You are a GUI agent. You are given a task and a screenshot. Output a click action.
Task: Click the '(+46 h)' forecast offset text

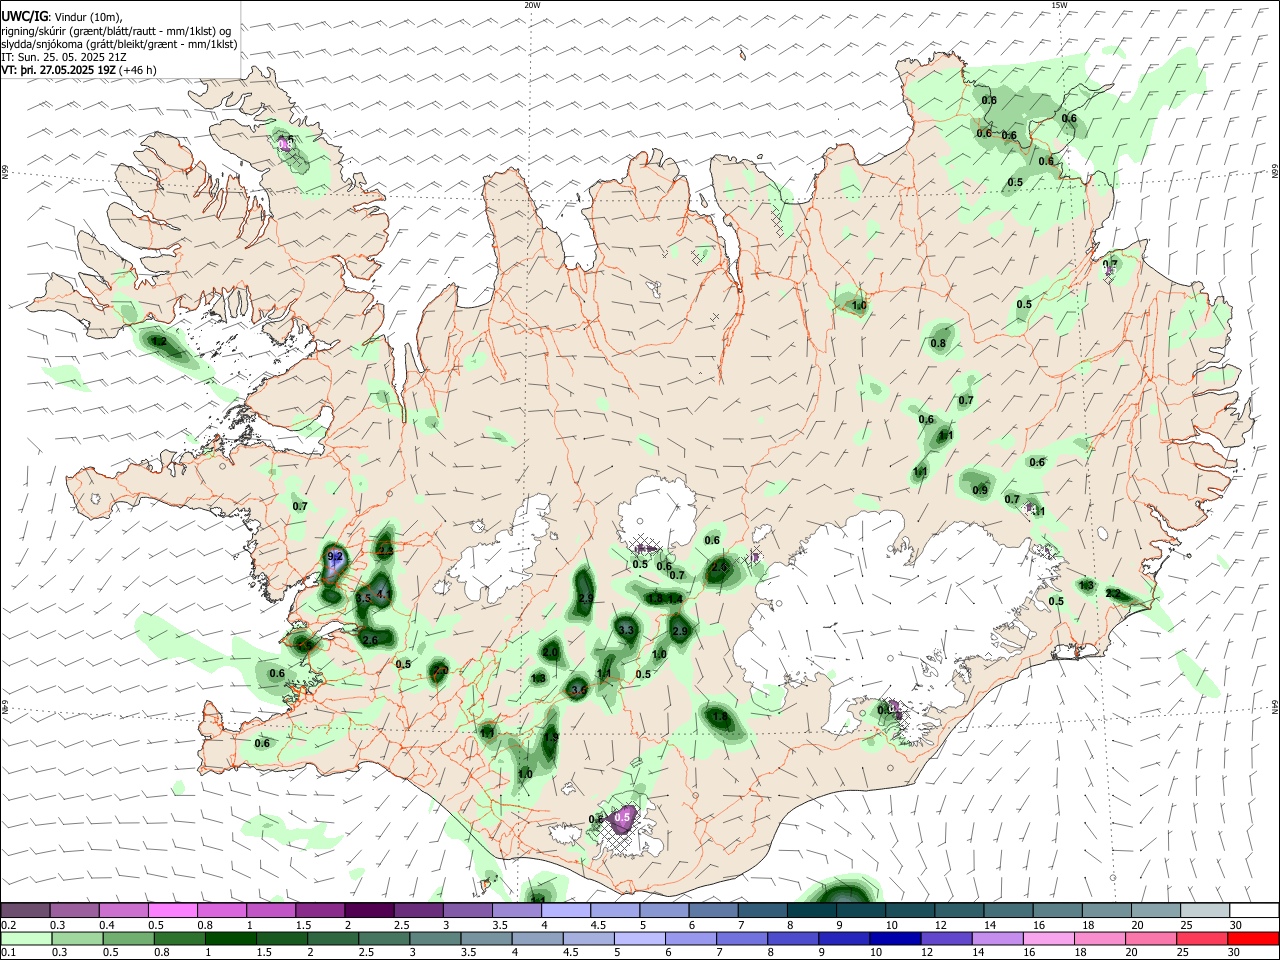click(x=138, y=71)
